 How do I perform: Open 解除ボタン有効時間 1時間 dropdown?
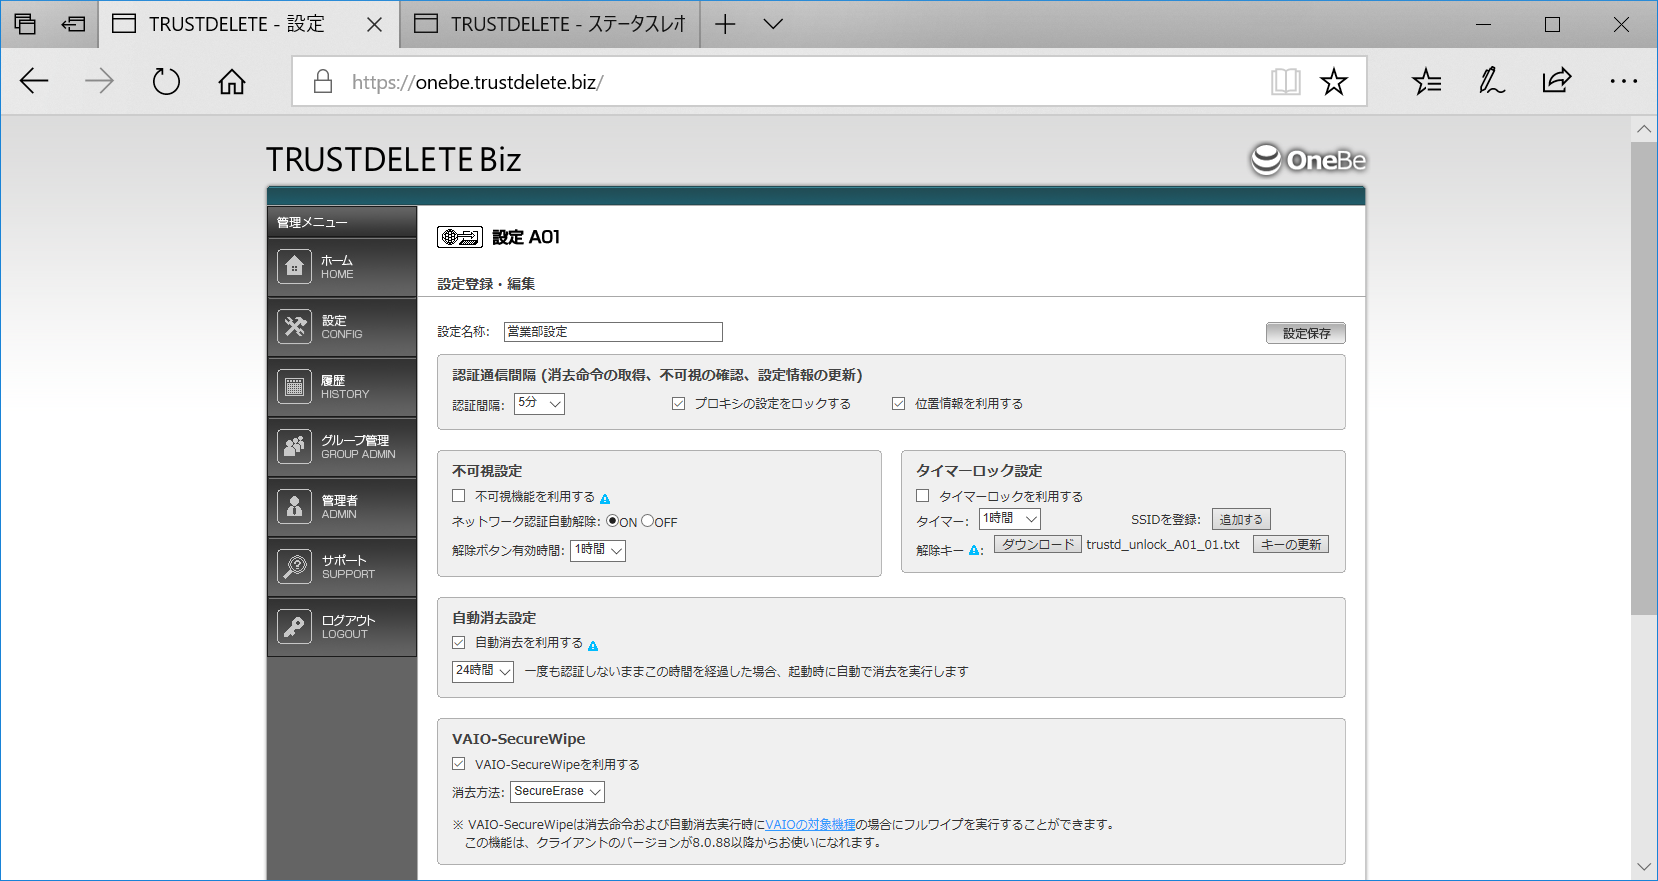(598, 550)
